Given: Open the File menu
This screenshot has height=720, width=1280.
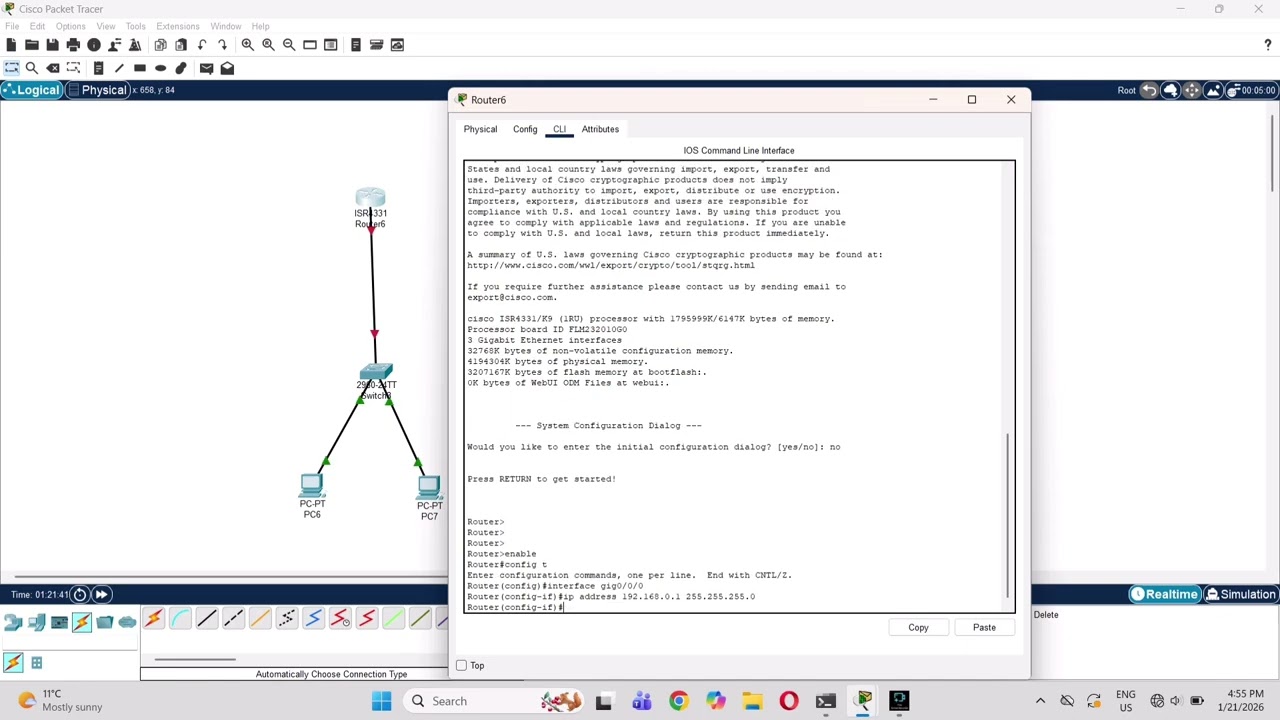Looking at the screenshot, I should (x=12, y=26).
